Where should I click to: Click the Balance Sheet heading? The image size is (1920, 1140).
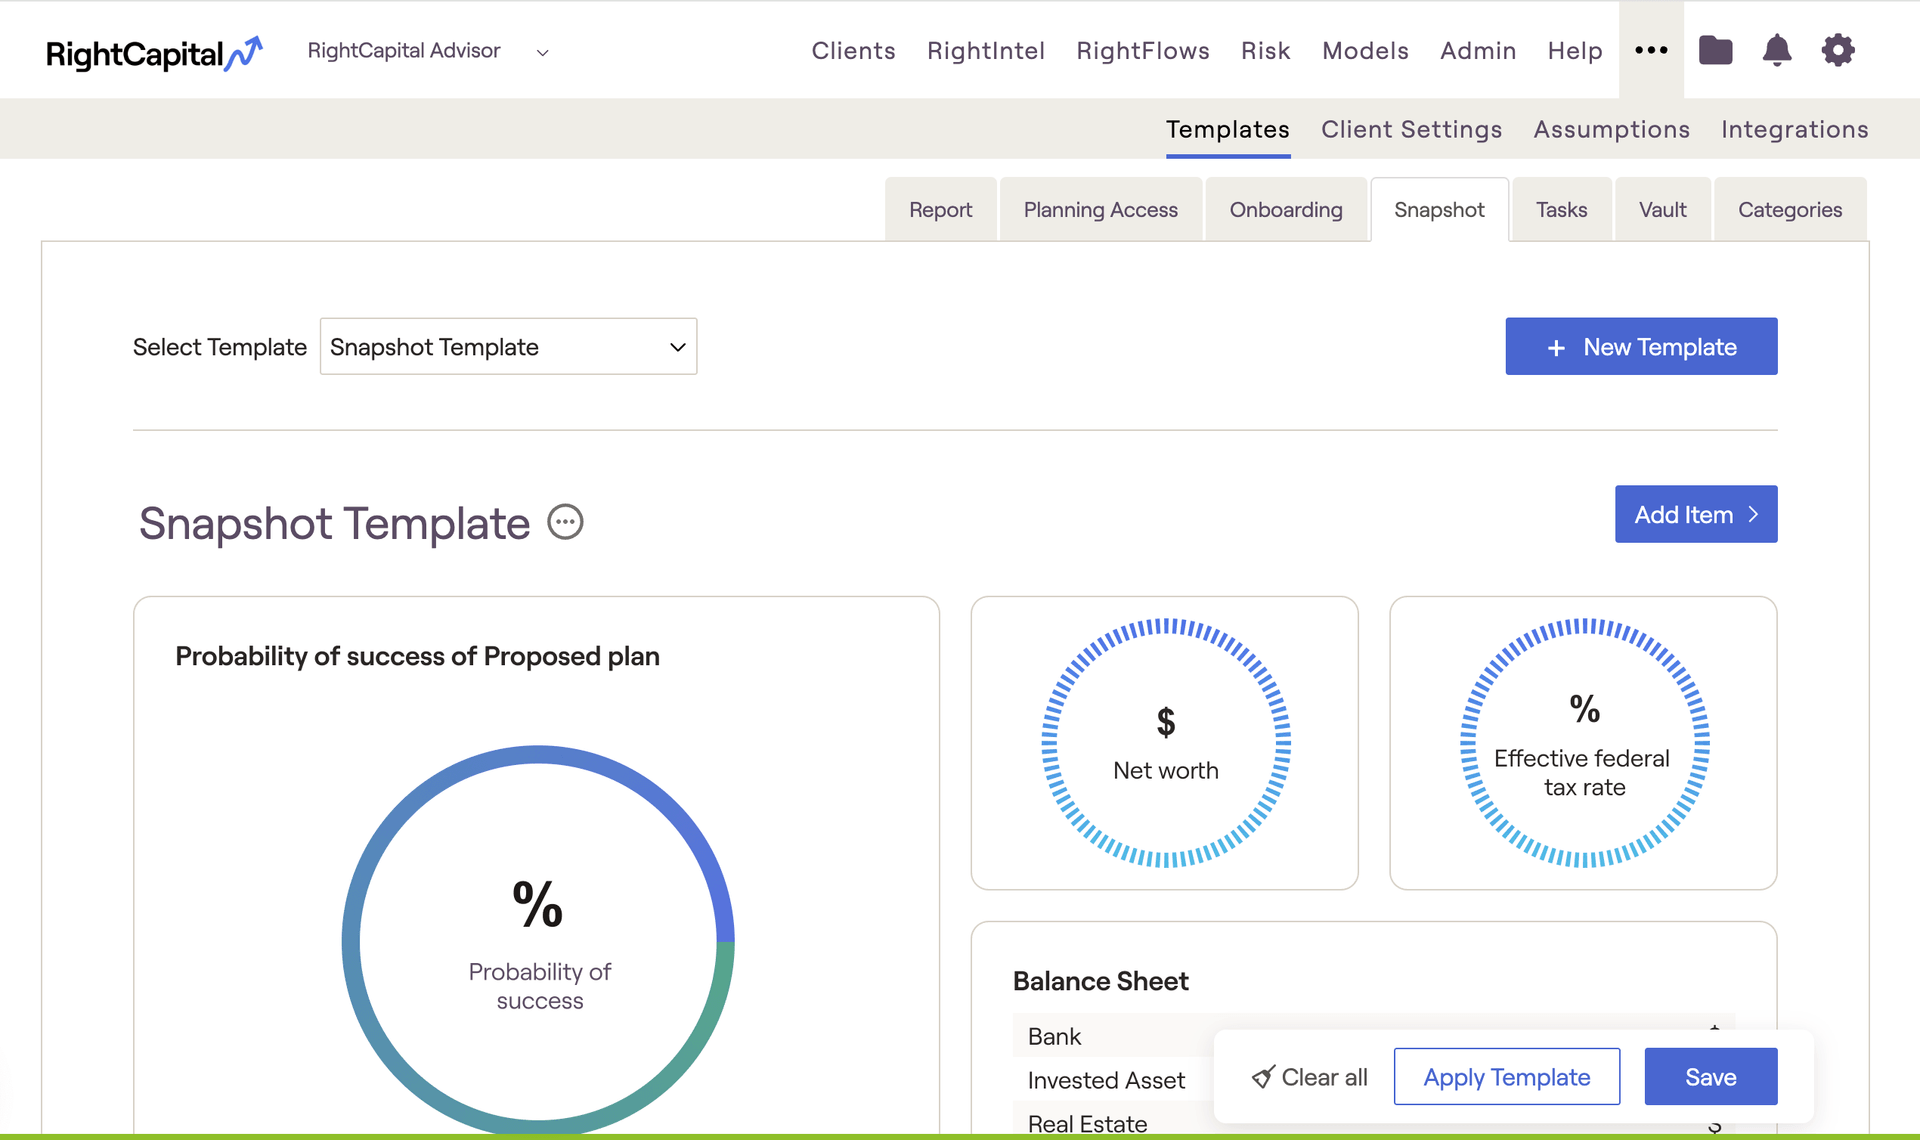click(1100, 981)
